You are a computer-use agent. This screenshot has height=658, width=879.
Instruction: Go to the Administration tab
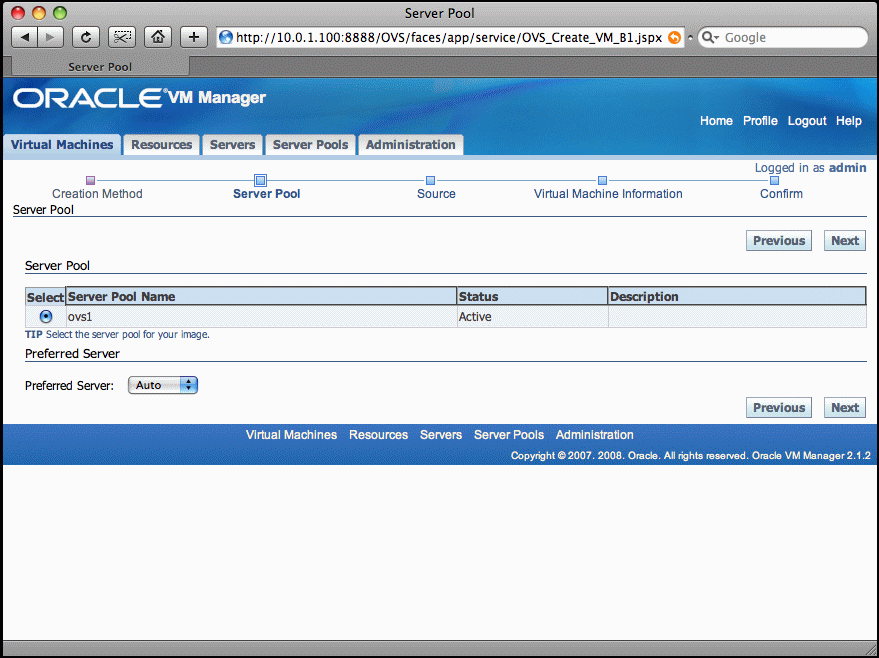(x=410, y=145)
